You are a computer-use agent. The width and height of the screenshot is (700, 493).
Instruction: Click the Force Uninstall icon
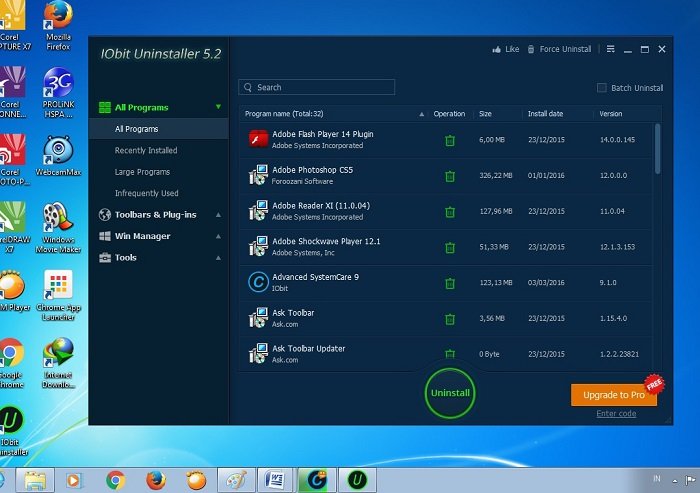531,49
